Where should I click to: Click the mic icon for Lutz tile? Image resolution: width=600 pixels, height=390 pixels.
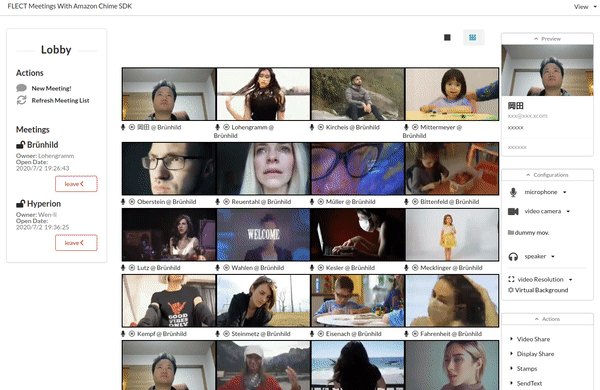[x=123, y=268]
